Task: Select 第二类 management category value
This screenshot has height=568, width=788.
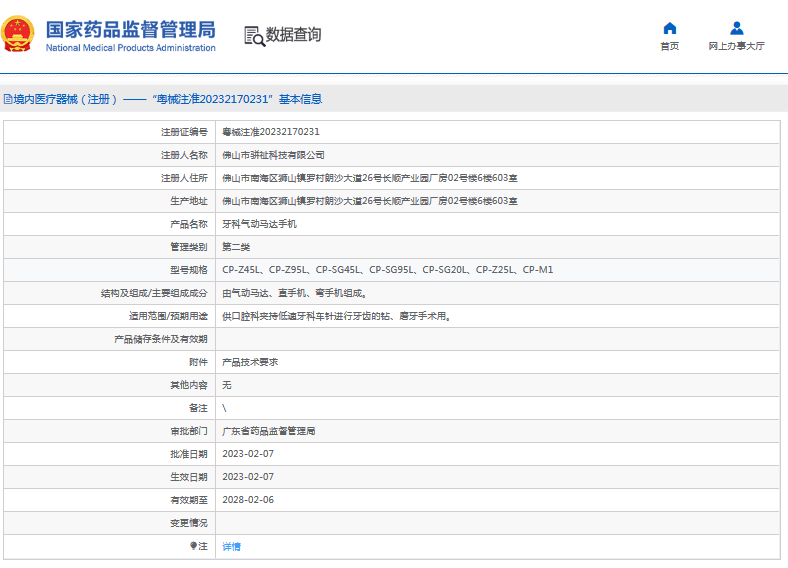Action: coord(236,247)
